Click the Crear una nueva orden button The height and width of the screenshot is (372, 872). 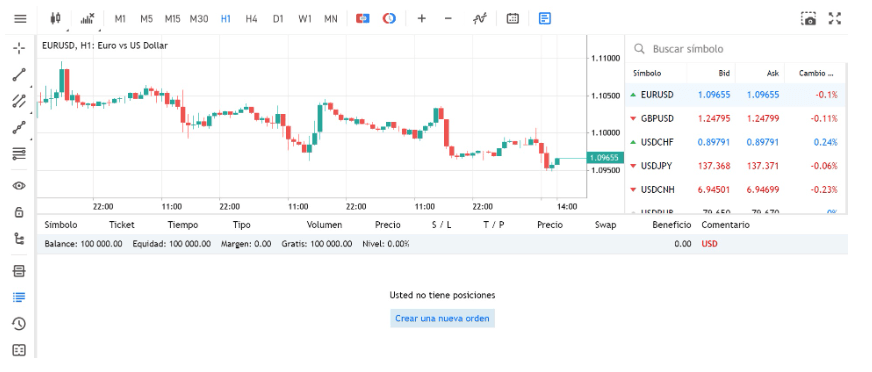[x=442, y=319]
